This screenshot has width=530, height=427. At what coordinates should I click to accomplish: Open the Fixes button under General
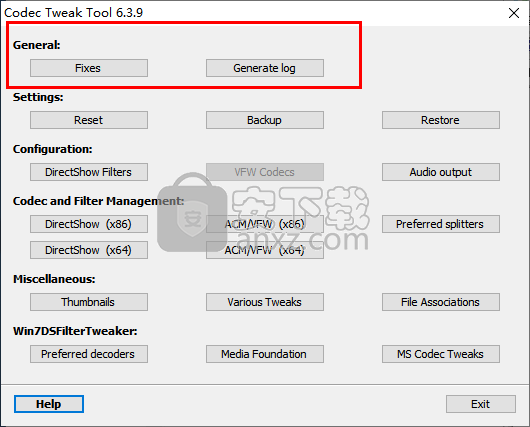89,68
